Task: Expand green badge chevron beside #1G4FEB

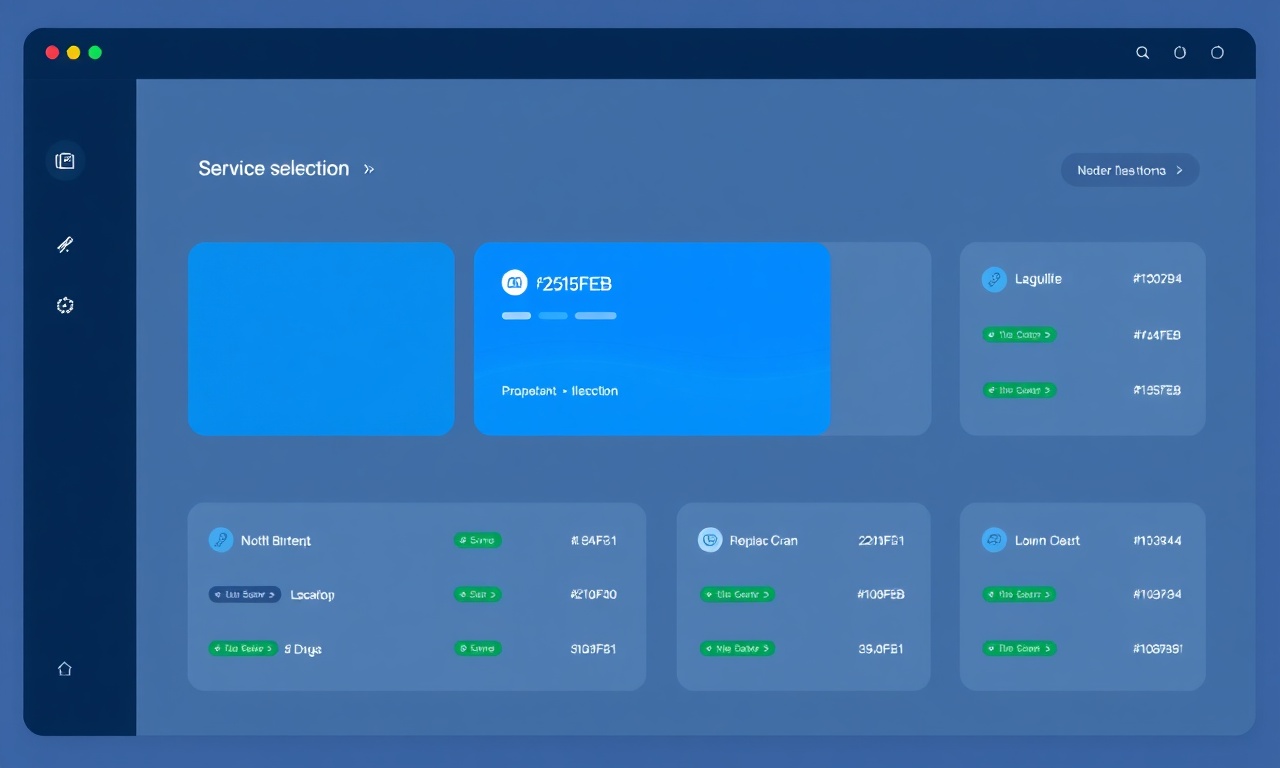Action: (x=1019, y=335)
